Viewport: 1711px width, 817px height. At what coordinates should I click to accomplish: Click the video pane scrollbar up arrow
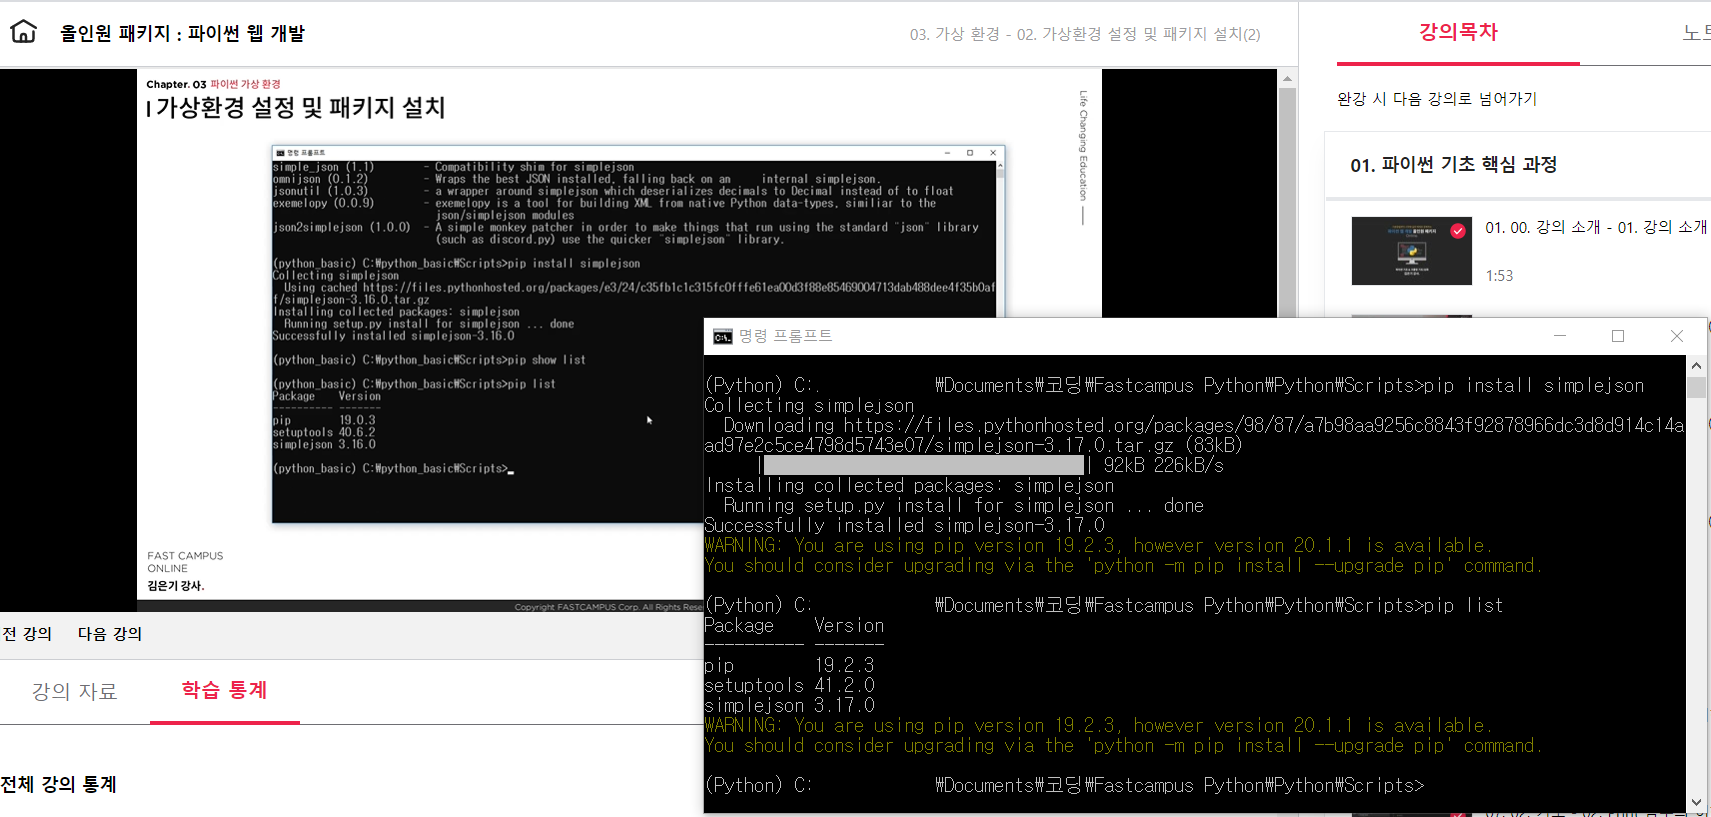(x=1287, y=78)
